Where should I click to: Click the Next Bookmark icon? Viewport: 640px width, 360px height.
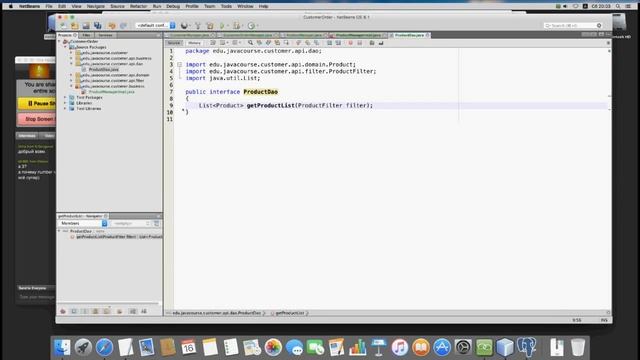click(307, 43)
